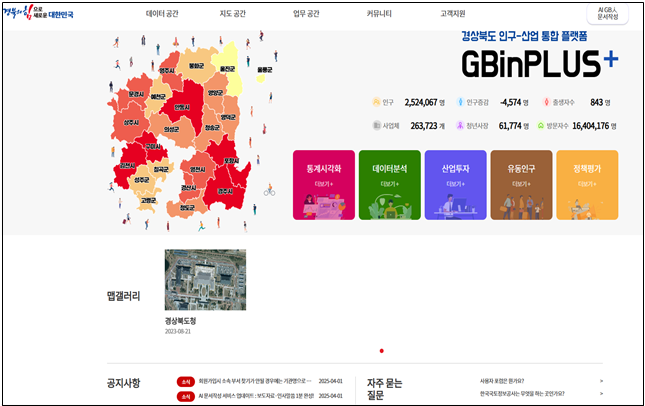Open the green 데이터분석 card
Image resolution: width=645 pixels, height=406 pixels.
388,185
